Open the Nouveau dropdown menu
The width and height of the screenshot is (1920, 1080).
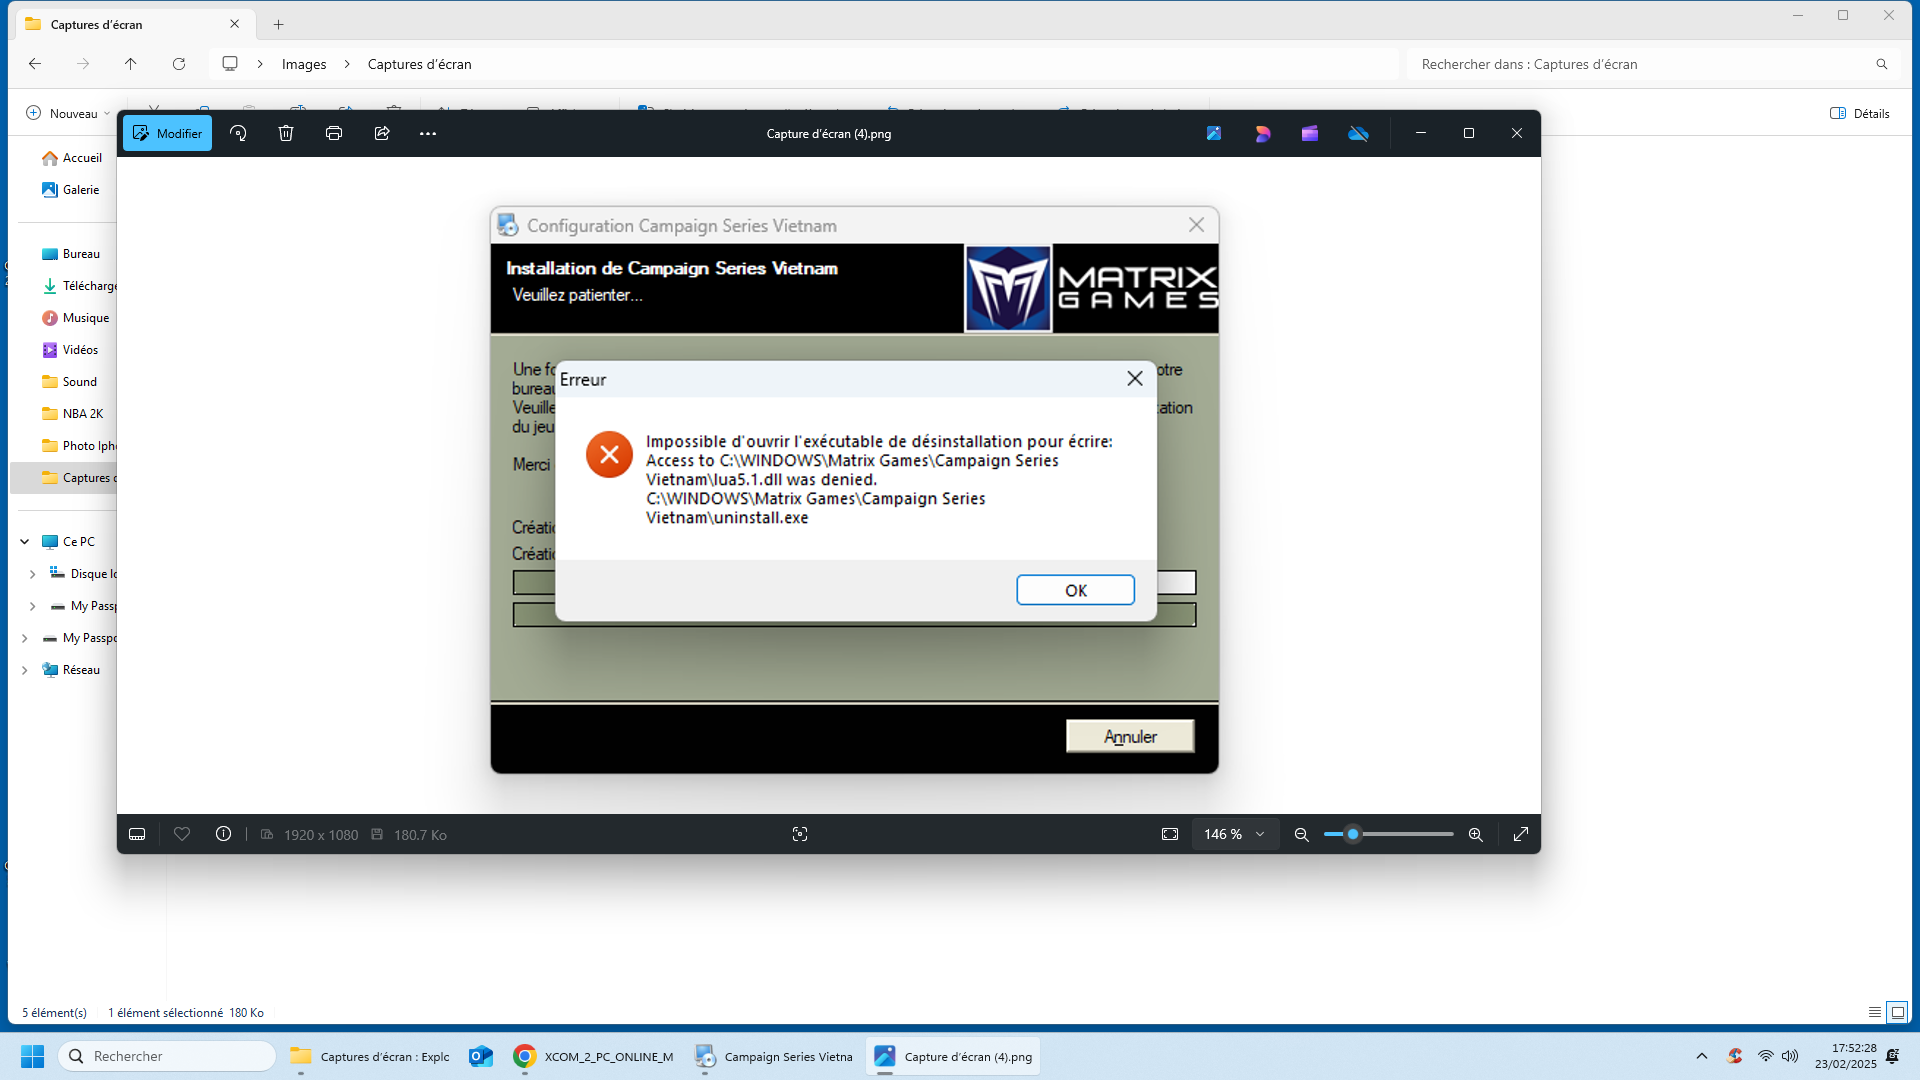pos(68,113)
